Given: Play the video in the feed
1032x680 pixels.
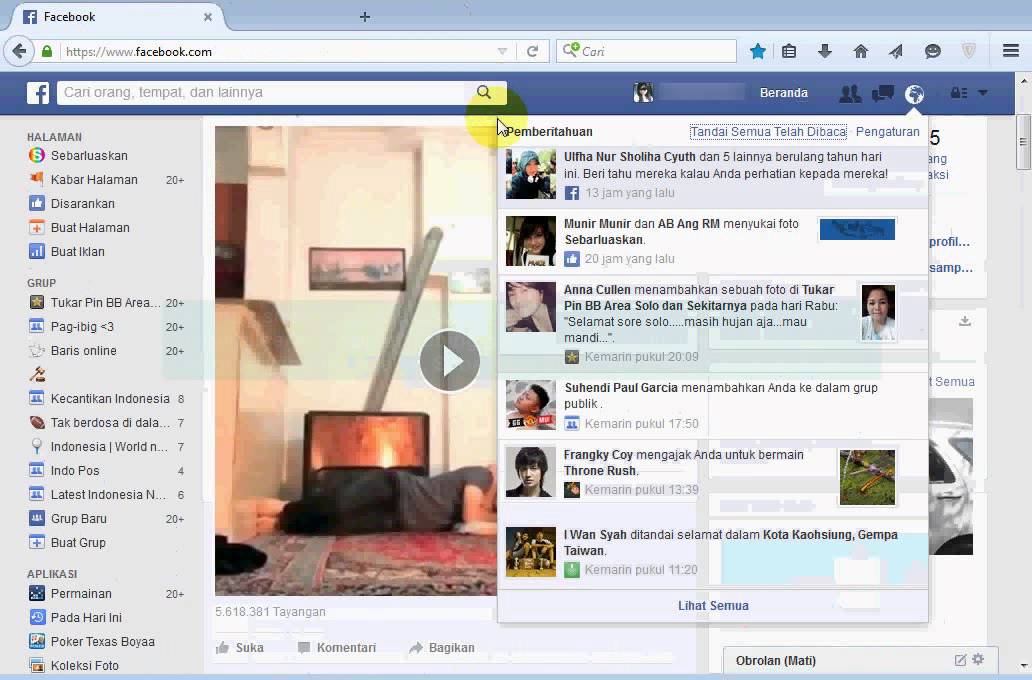Looking at the screenshot, I should 450,361.
